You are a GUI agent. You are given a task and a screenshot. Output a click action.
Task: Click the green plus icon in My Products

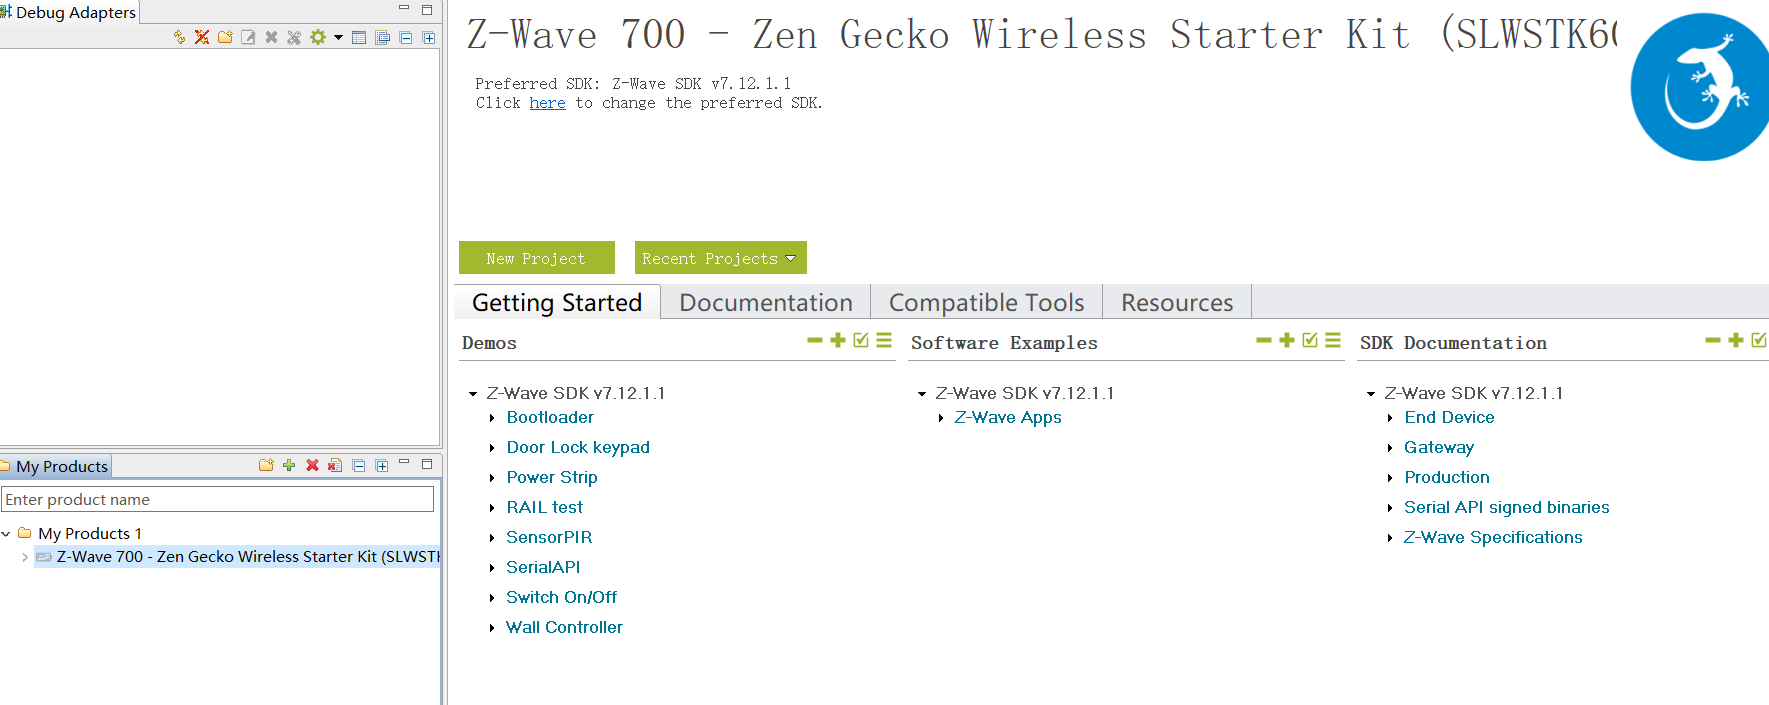point(289,465)
